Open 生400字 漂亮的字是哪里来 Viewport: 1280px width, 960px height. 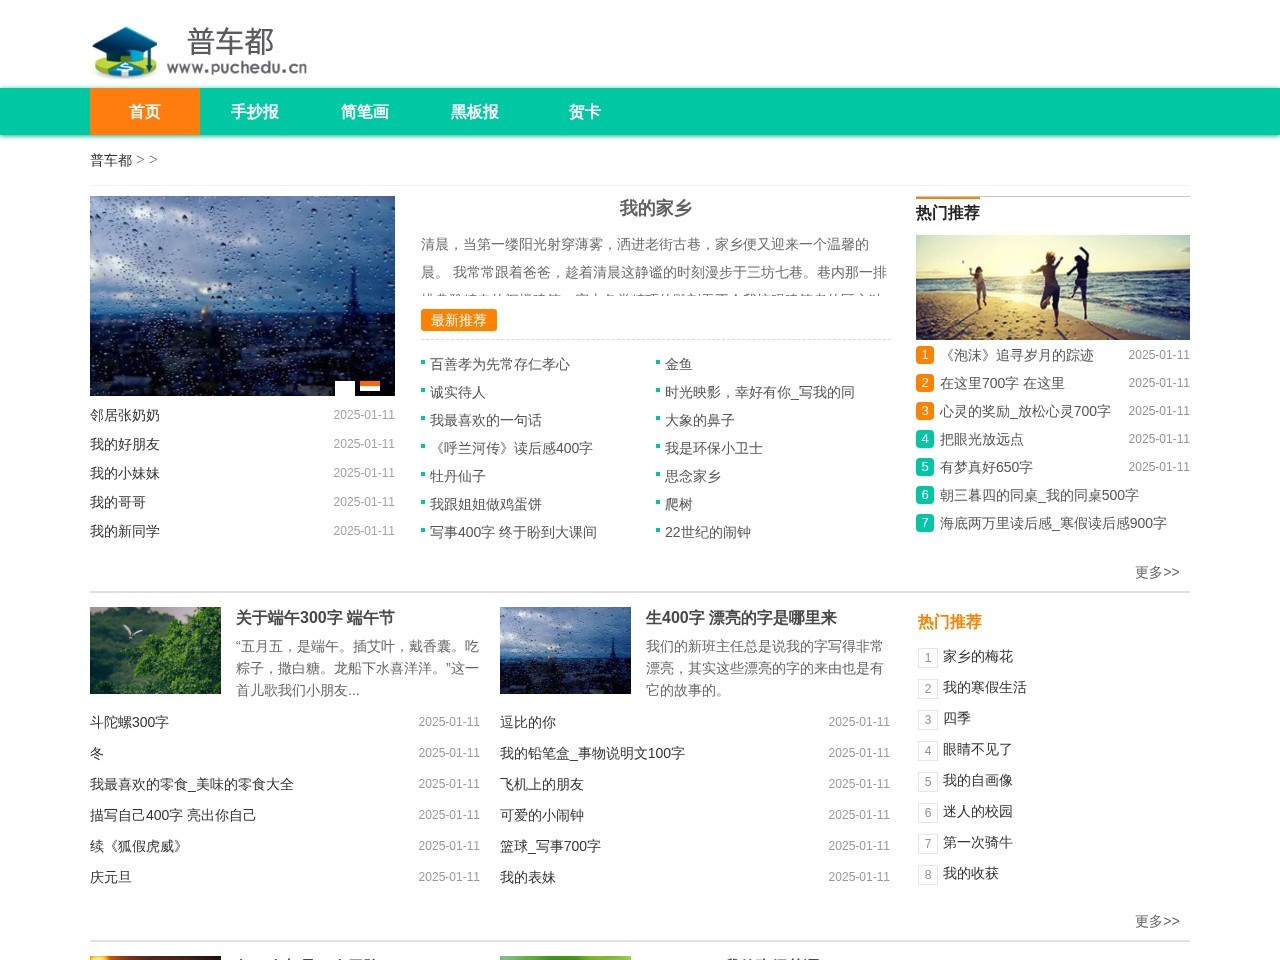[743, 618]
